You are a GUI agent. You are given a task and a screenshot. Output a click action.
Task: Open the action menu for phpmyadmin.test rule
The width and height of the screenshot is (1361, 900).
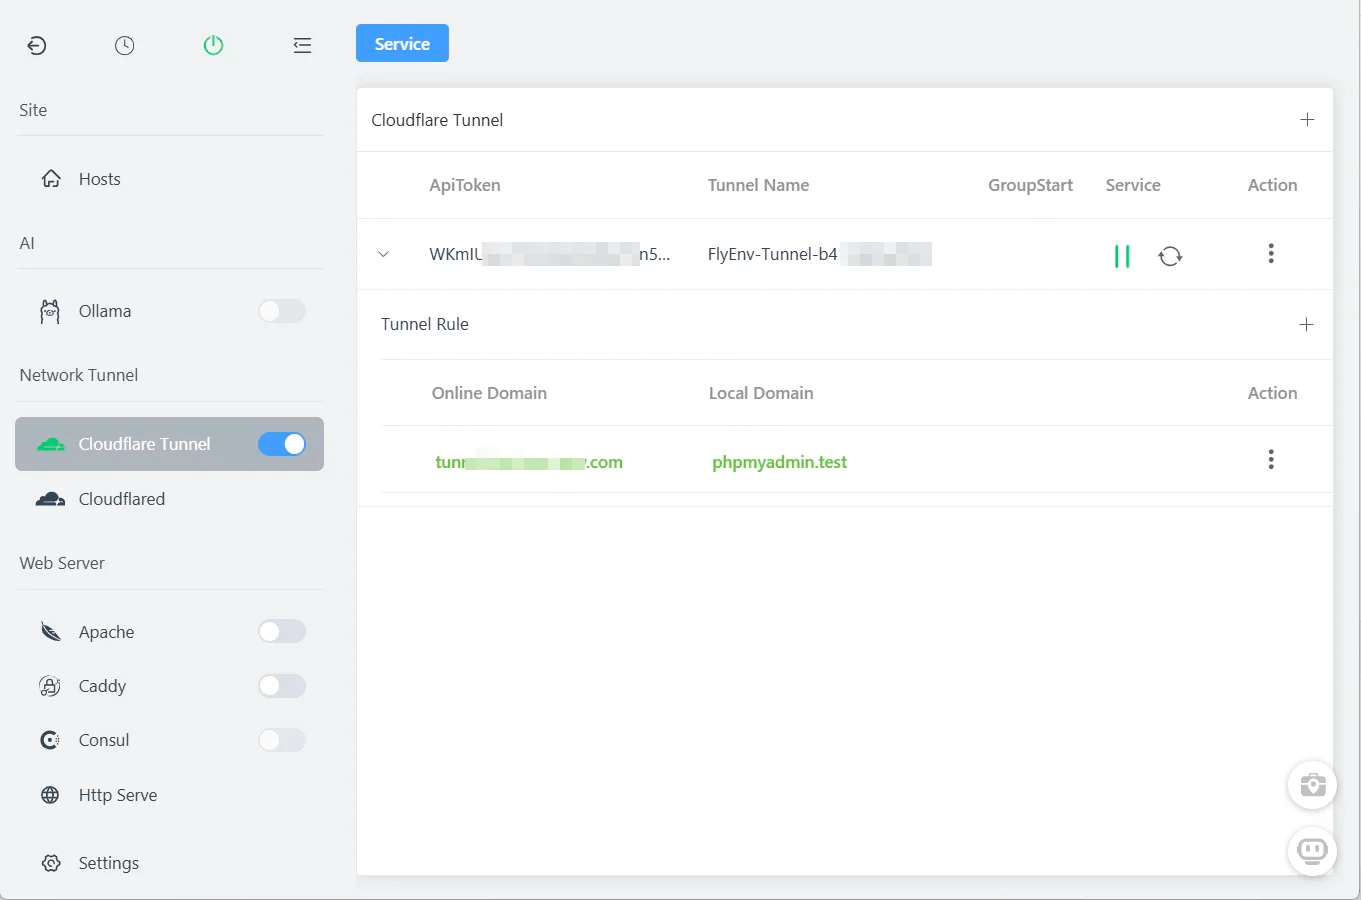[x=1270, y=459]
